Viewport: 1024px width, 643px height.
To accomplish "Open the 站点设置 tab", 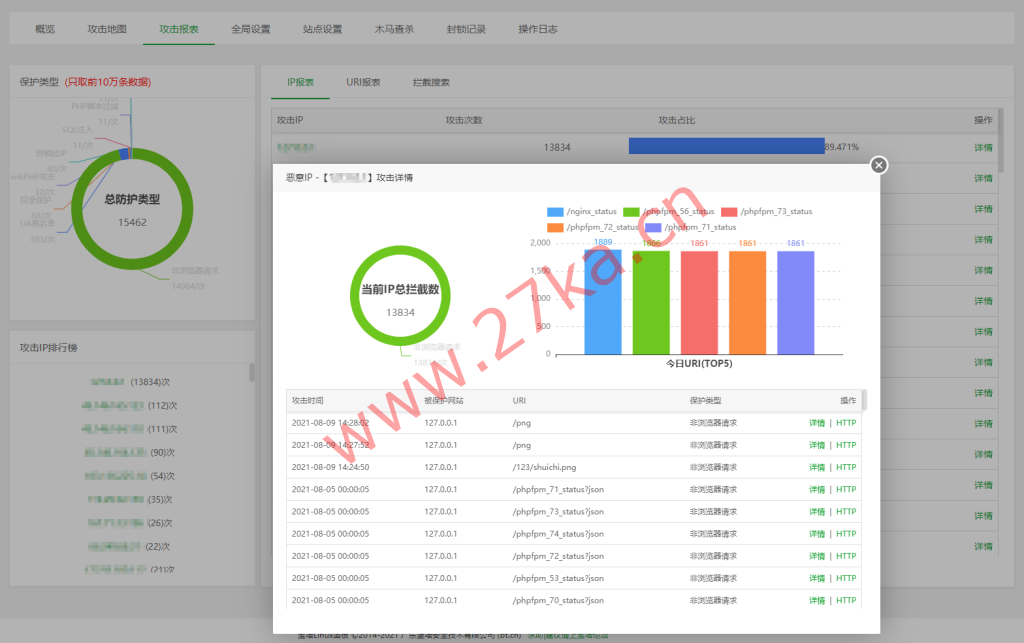I will [323, 29].
